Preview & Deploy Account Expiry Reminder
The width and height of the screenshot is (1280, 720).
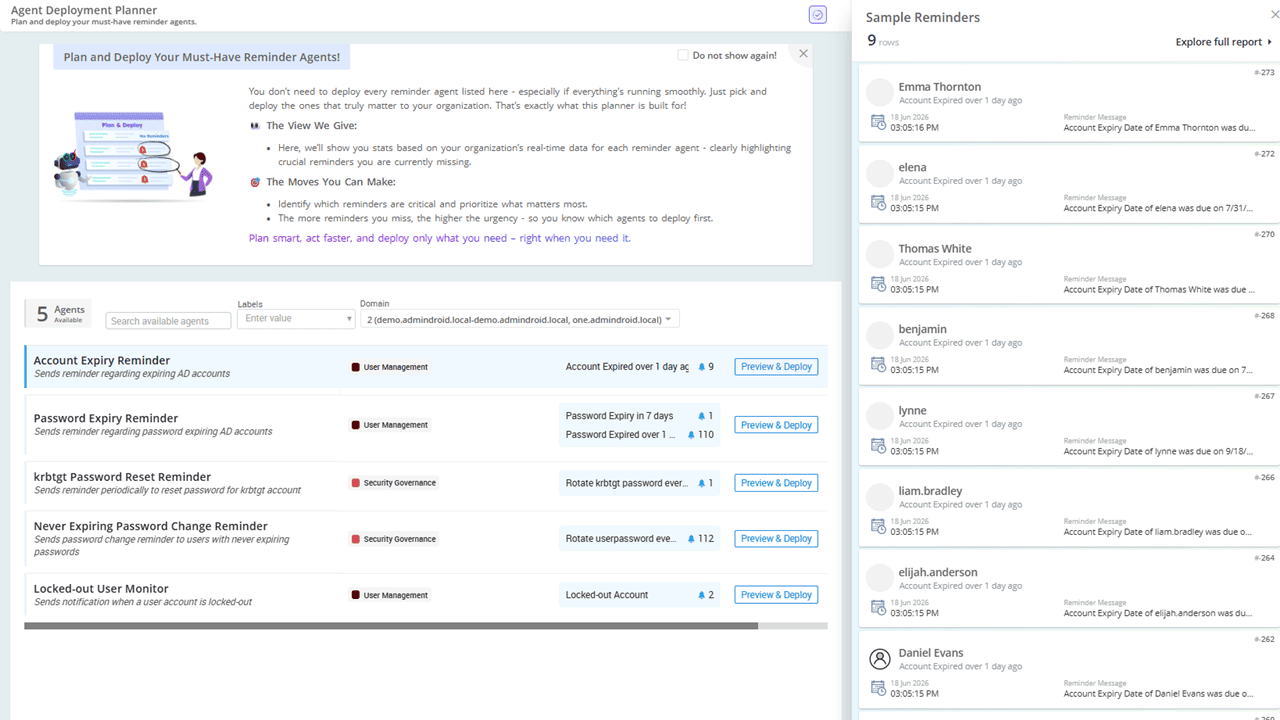click(776, 367)
